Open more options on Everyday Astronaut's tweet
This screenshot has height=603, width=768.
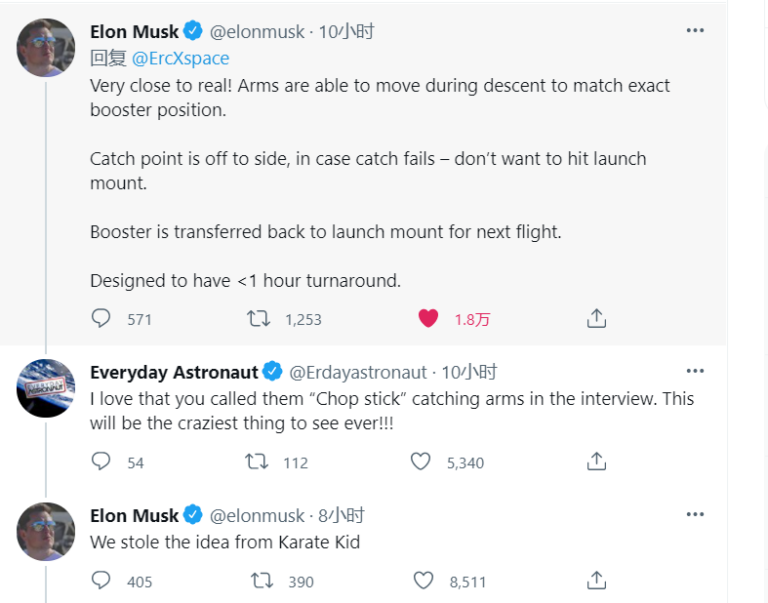click(x=695, y=371)
